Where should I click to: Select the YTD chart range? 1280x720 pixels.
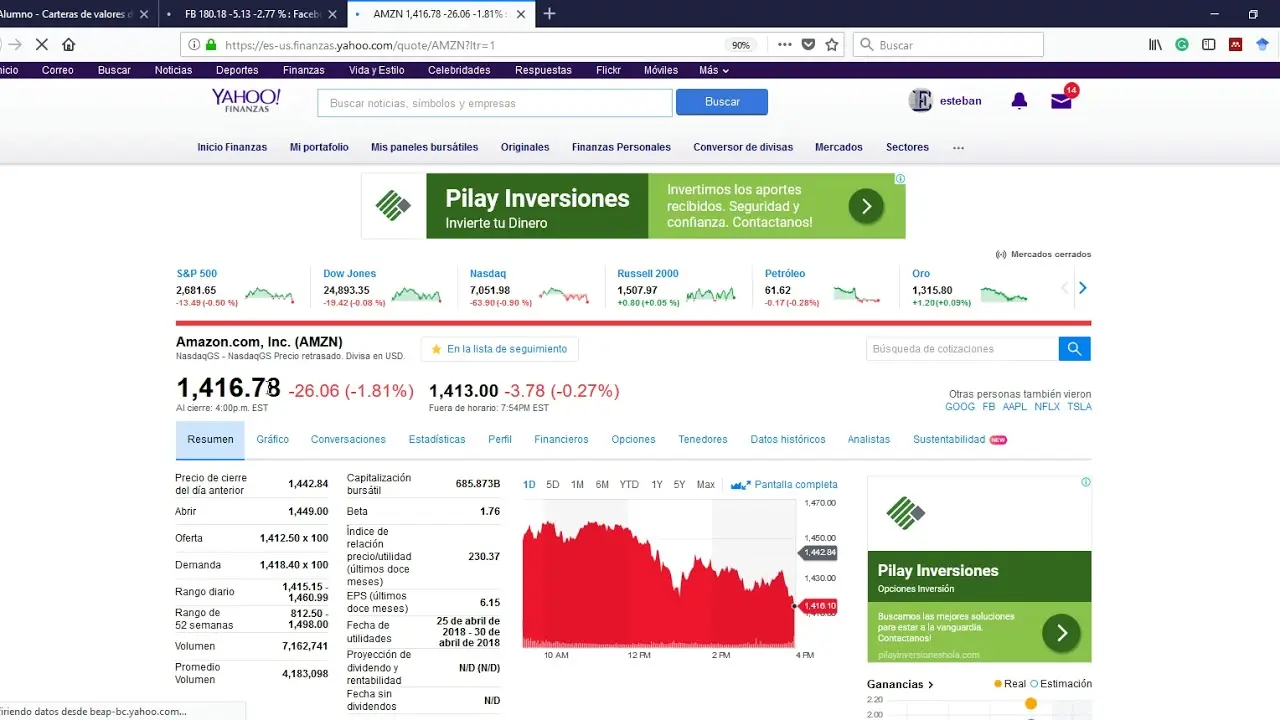[629, 484]
